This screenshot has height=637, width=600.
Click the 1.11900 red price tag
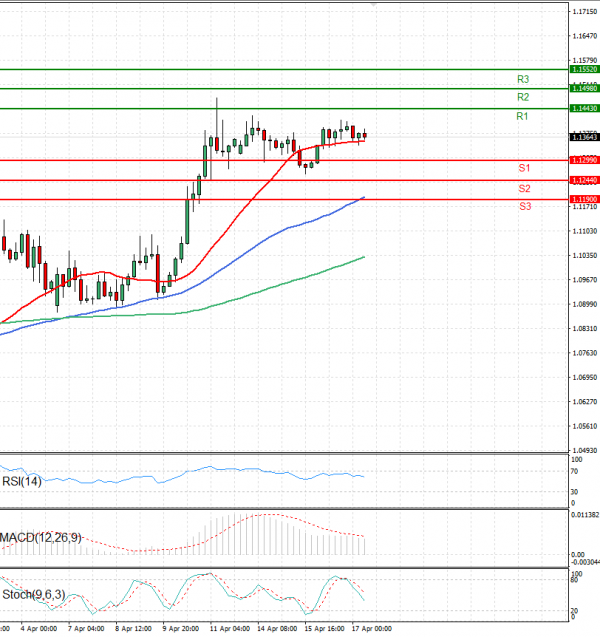click(583, 200)
